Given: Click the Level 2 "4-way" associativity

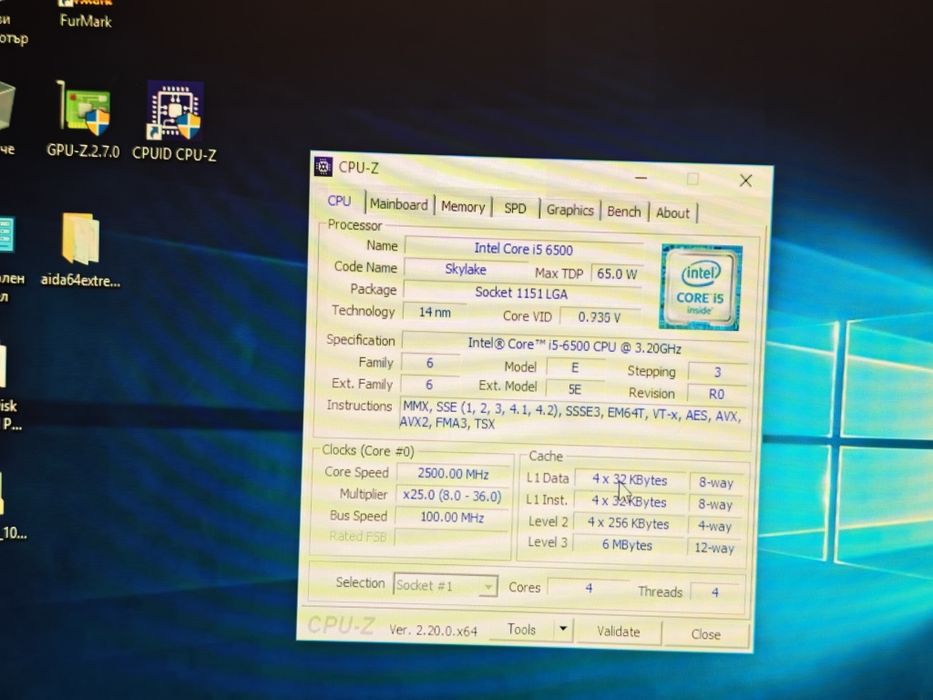Looking at the screenshot, I should tap(715, 526).
